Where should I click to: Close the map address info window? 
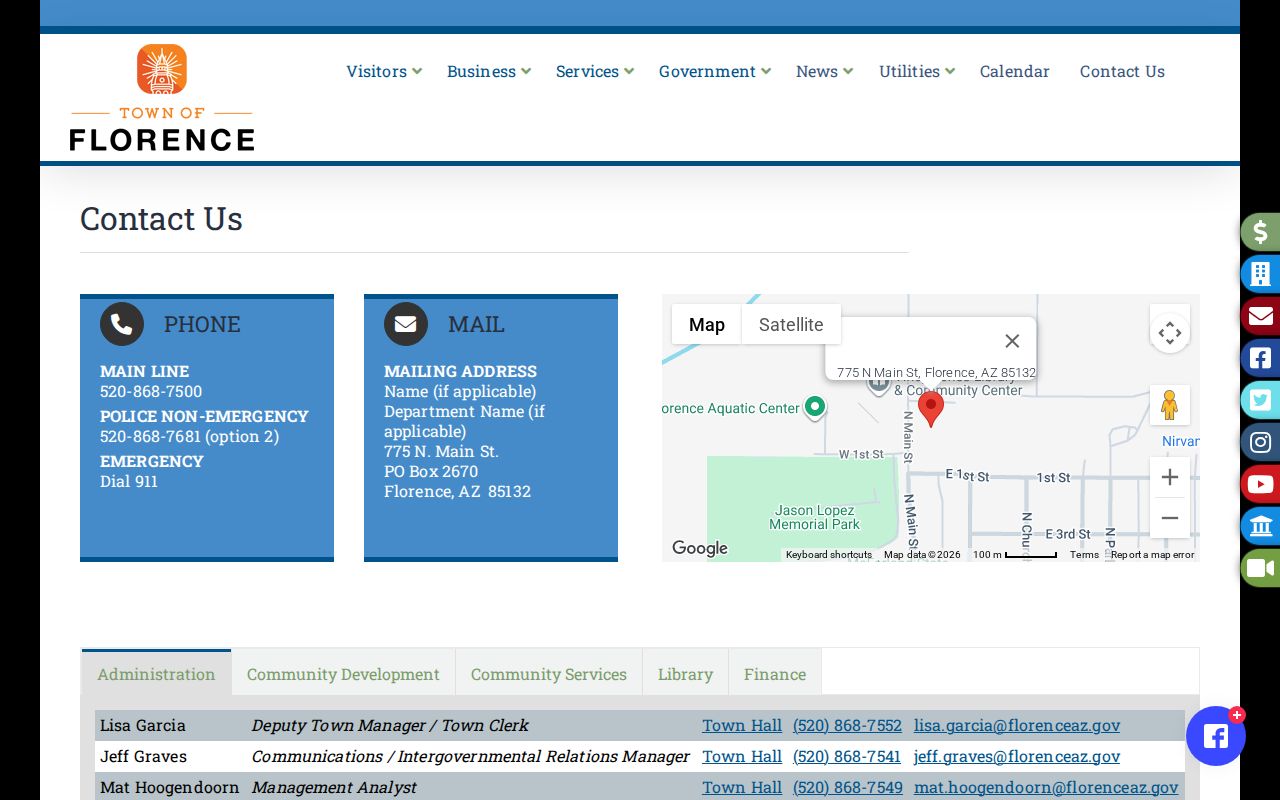(1012, 341)
